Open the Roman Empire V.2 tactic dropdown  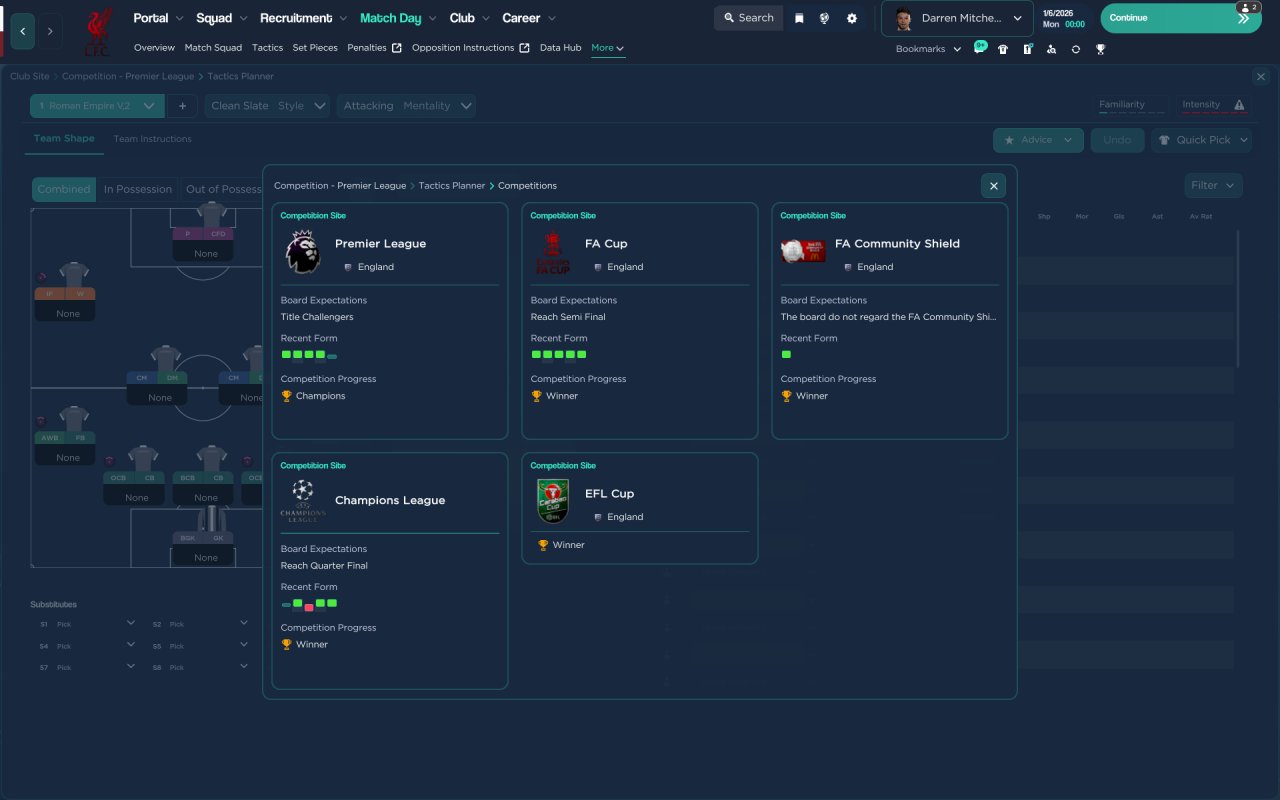coord(97,106)
